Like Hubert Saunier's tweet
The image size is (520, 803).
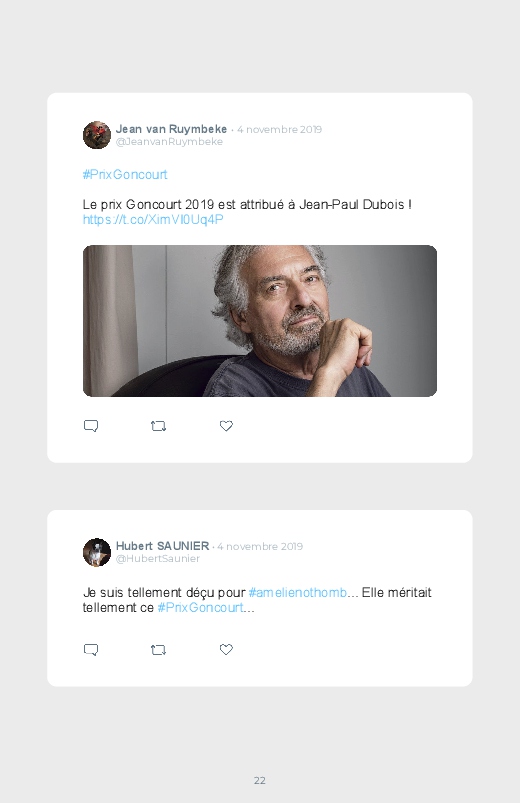point(226,649)
